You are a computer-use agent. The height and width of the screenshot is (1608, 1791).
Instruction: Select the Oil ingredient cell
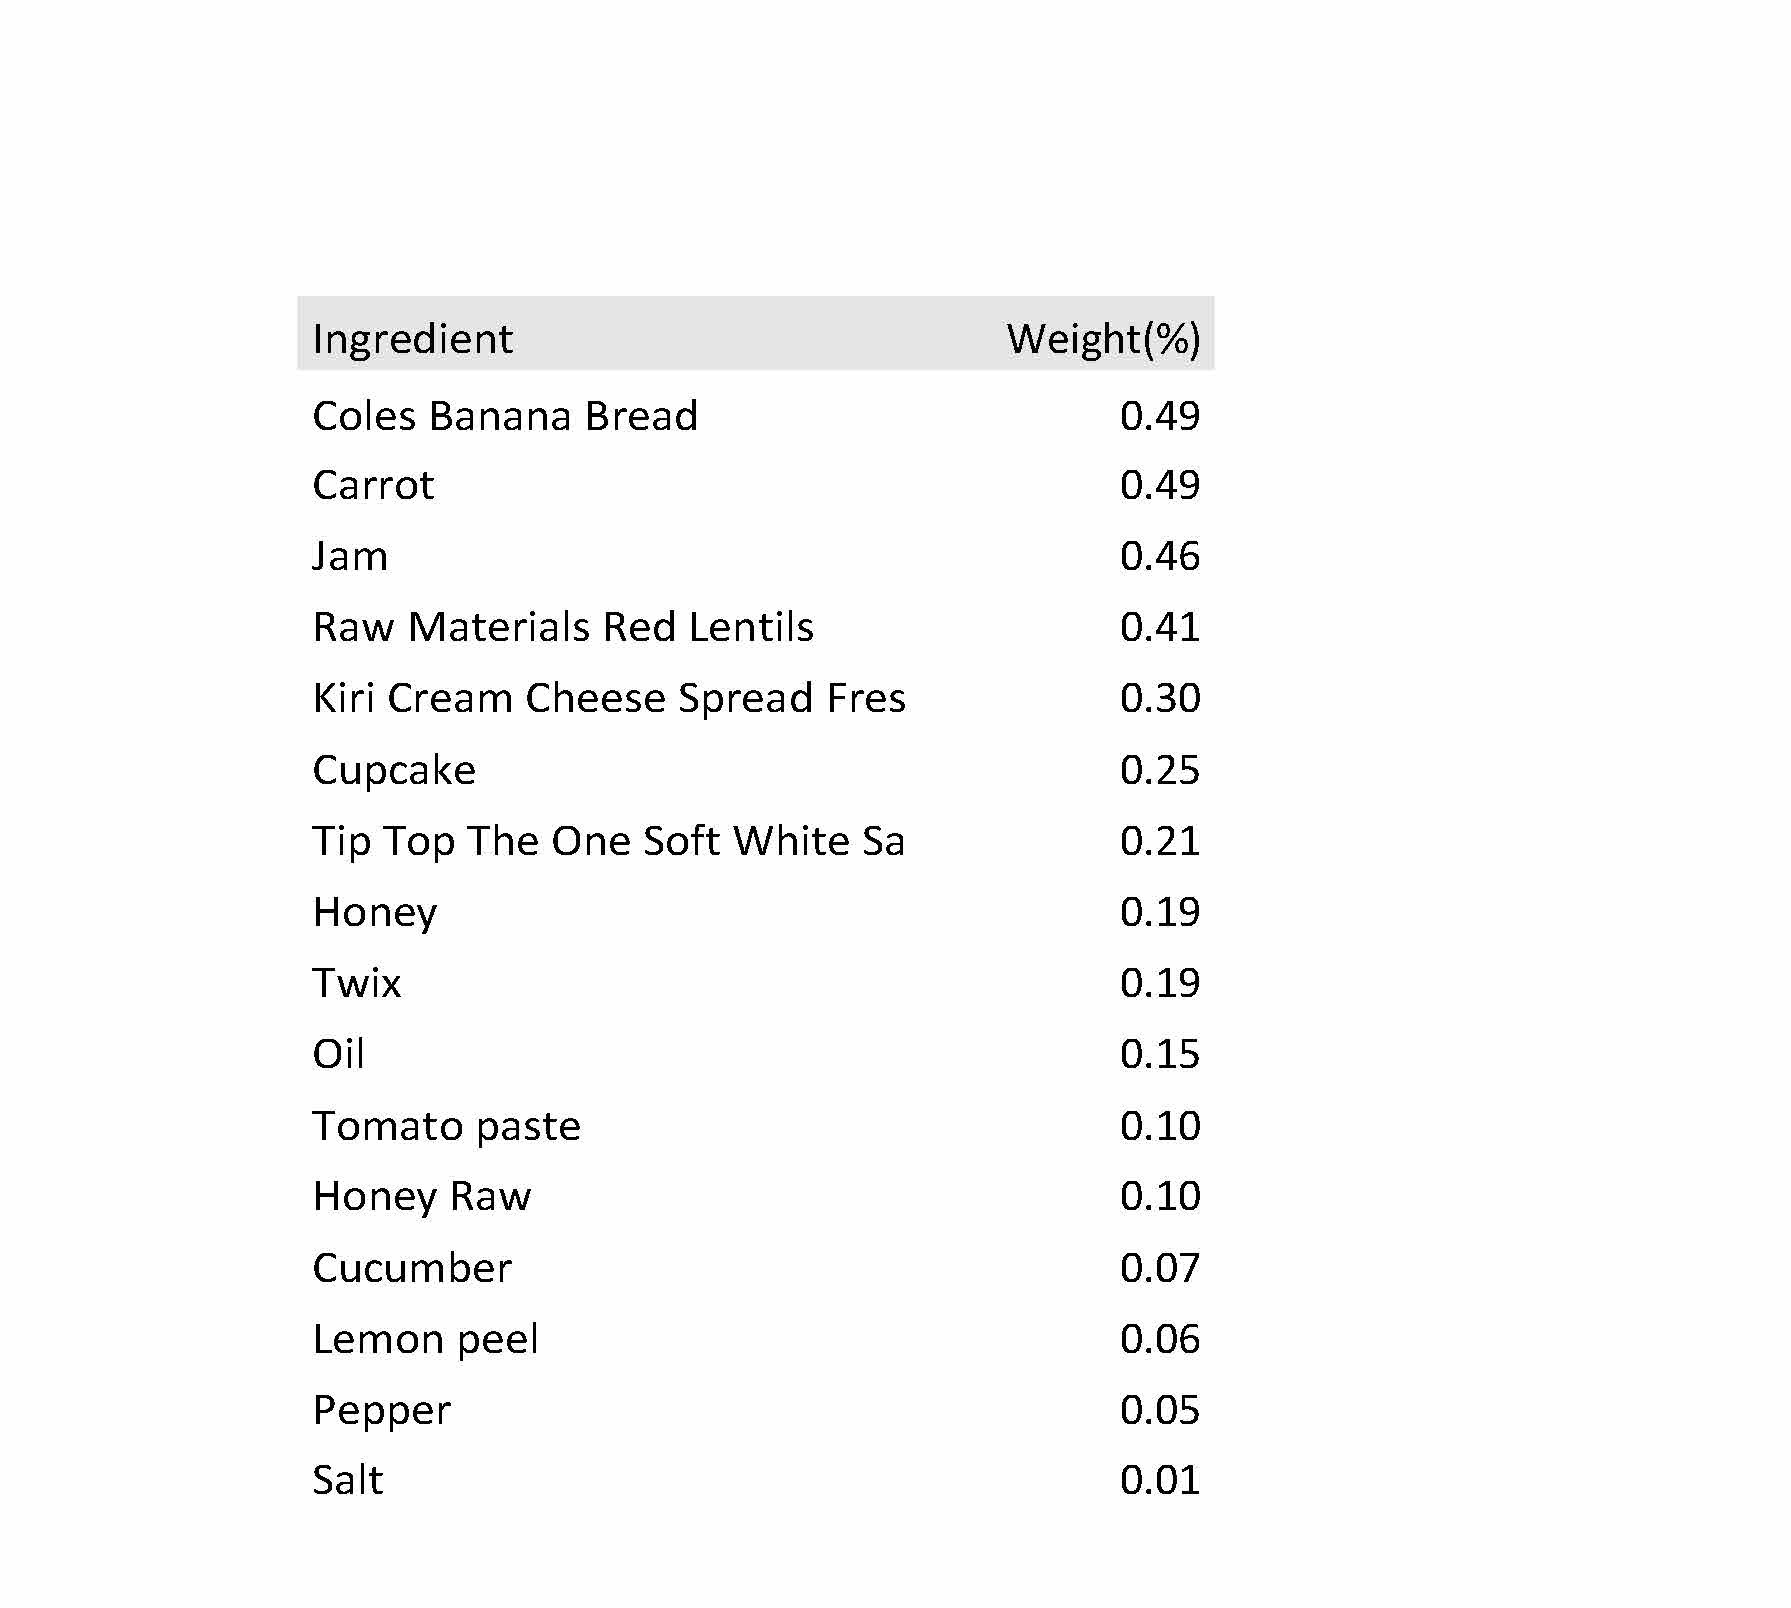point(338,1054)
